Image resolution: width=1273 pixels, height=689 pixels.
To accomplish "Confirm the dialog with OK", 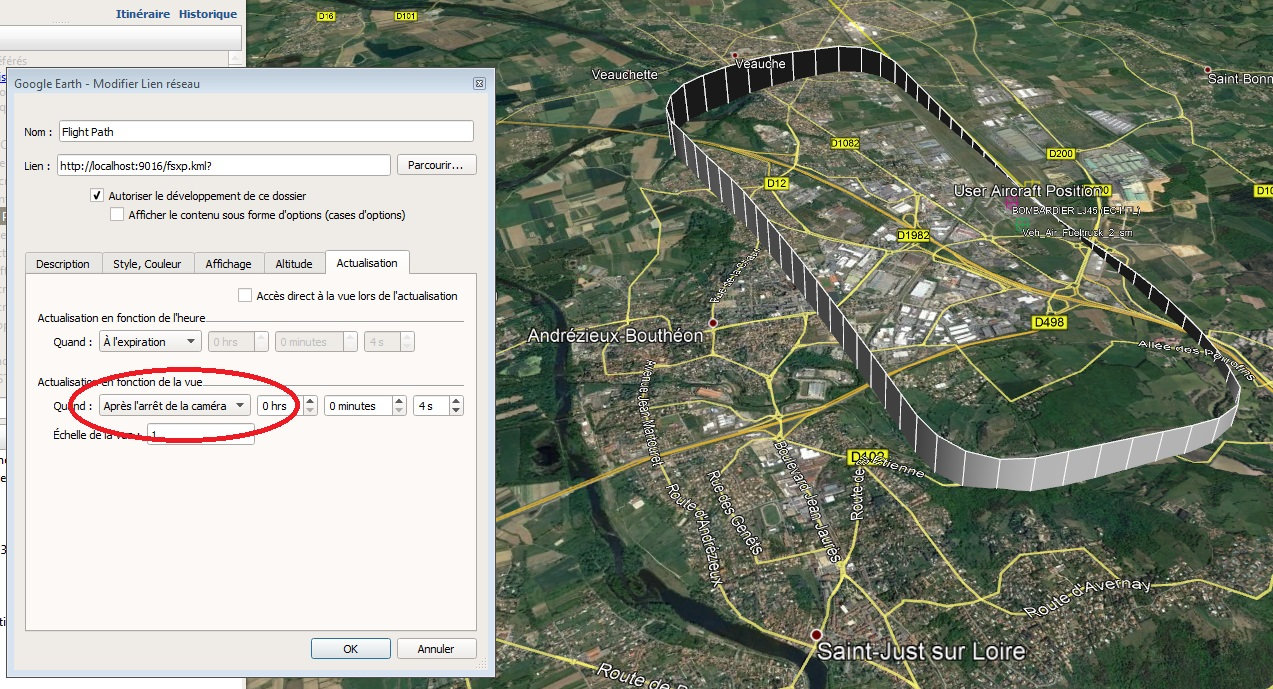I will click(350, 648).
